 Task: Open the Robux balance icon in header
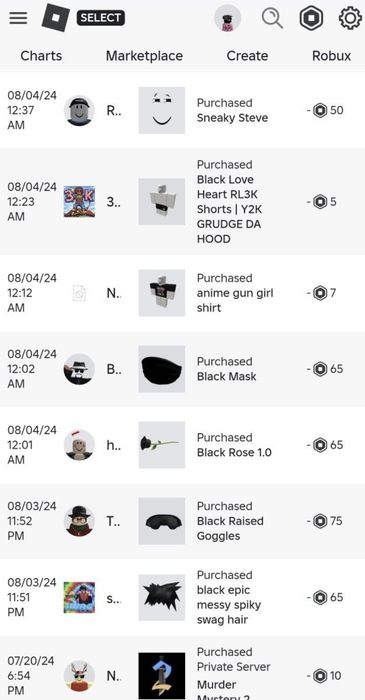click(311, 18)
